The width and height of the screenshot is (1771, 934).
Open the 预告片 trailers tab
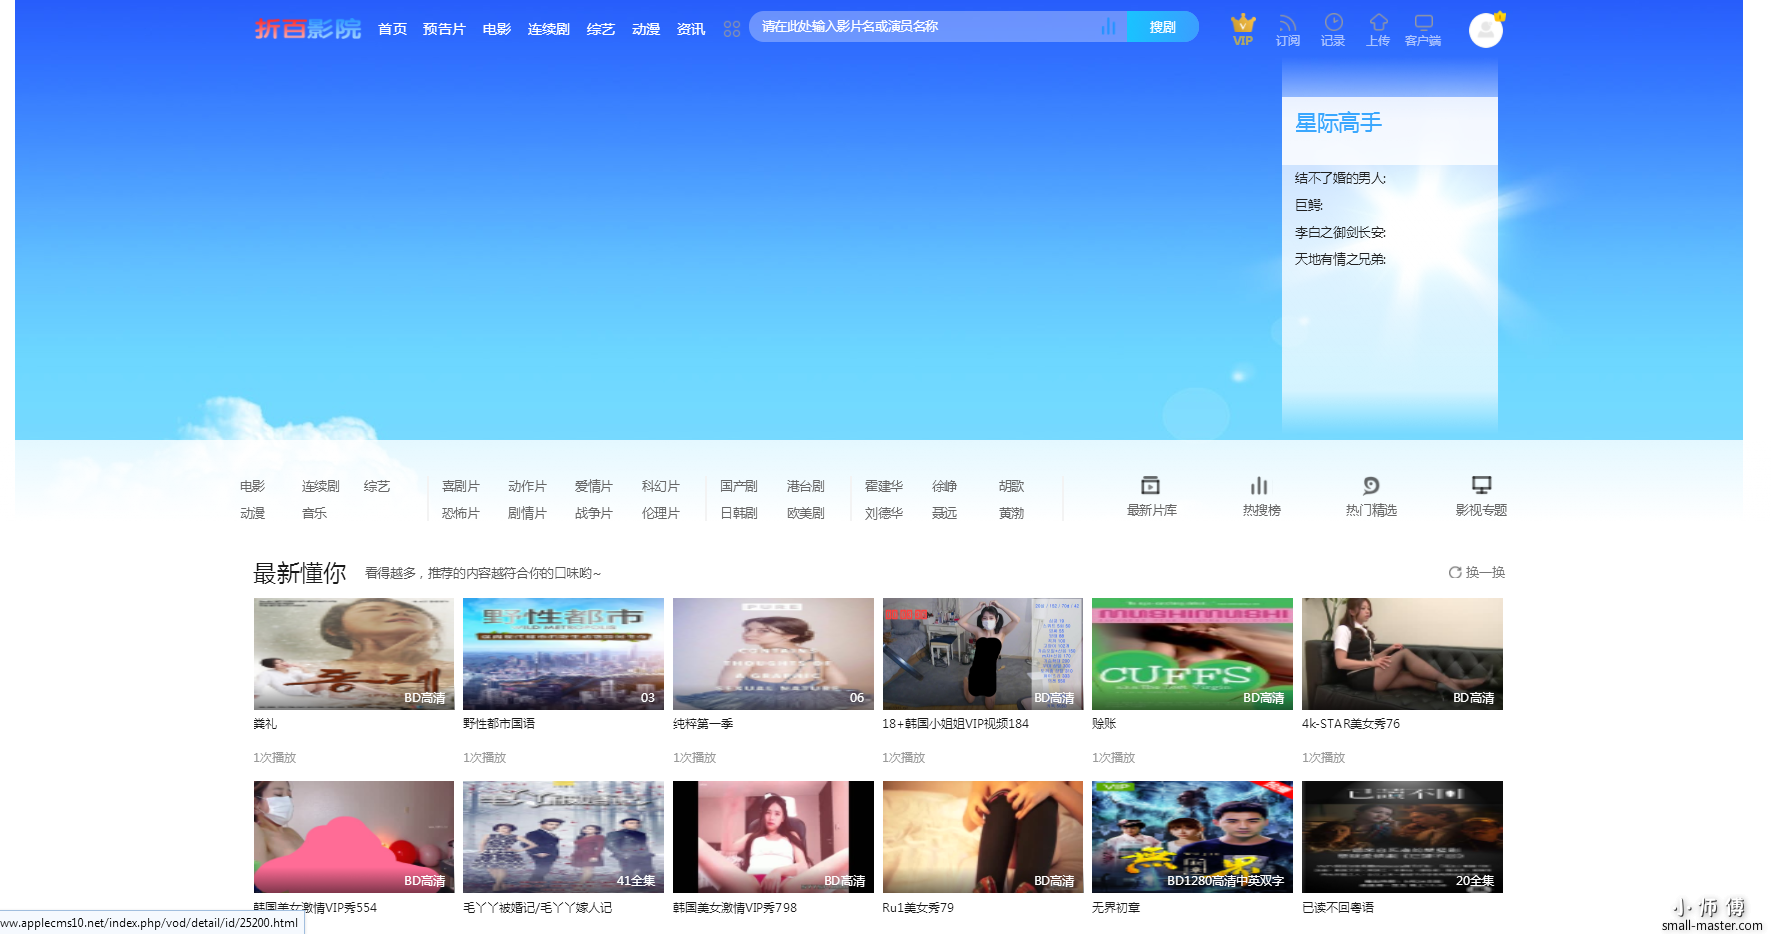tap(444, 29)
